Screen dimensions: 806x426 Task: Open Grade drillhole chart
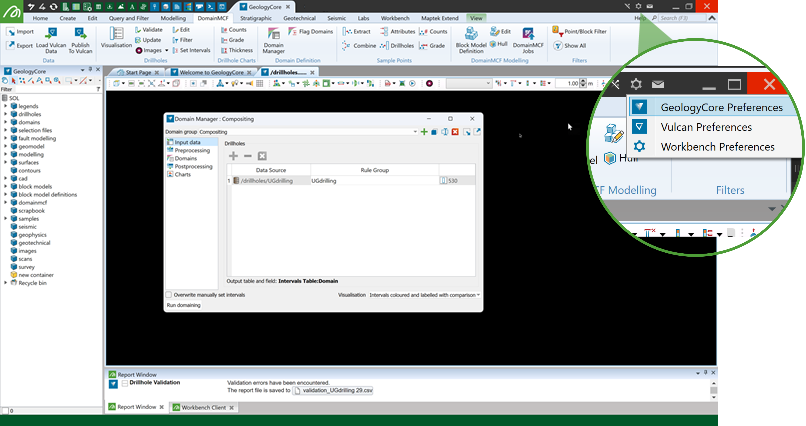(232, 40)
